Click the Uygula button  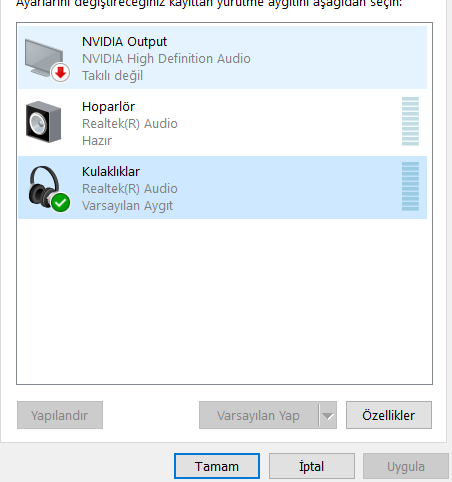tap(406, 466)
